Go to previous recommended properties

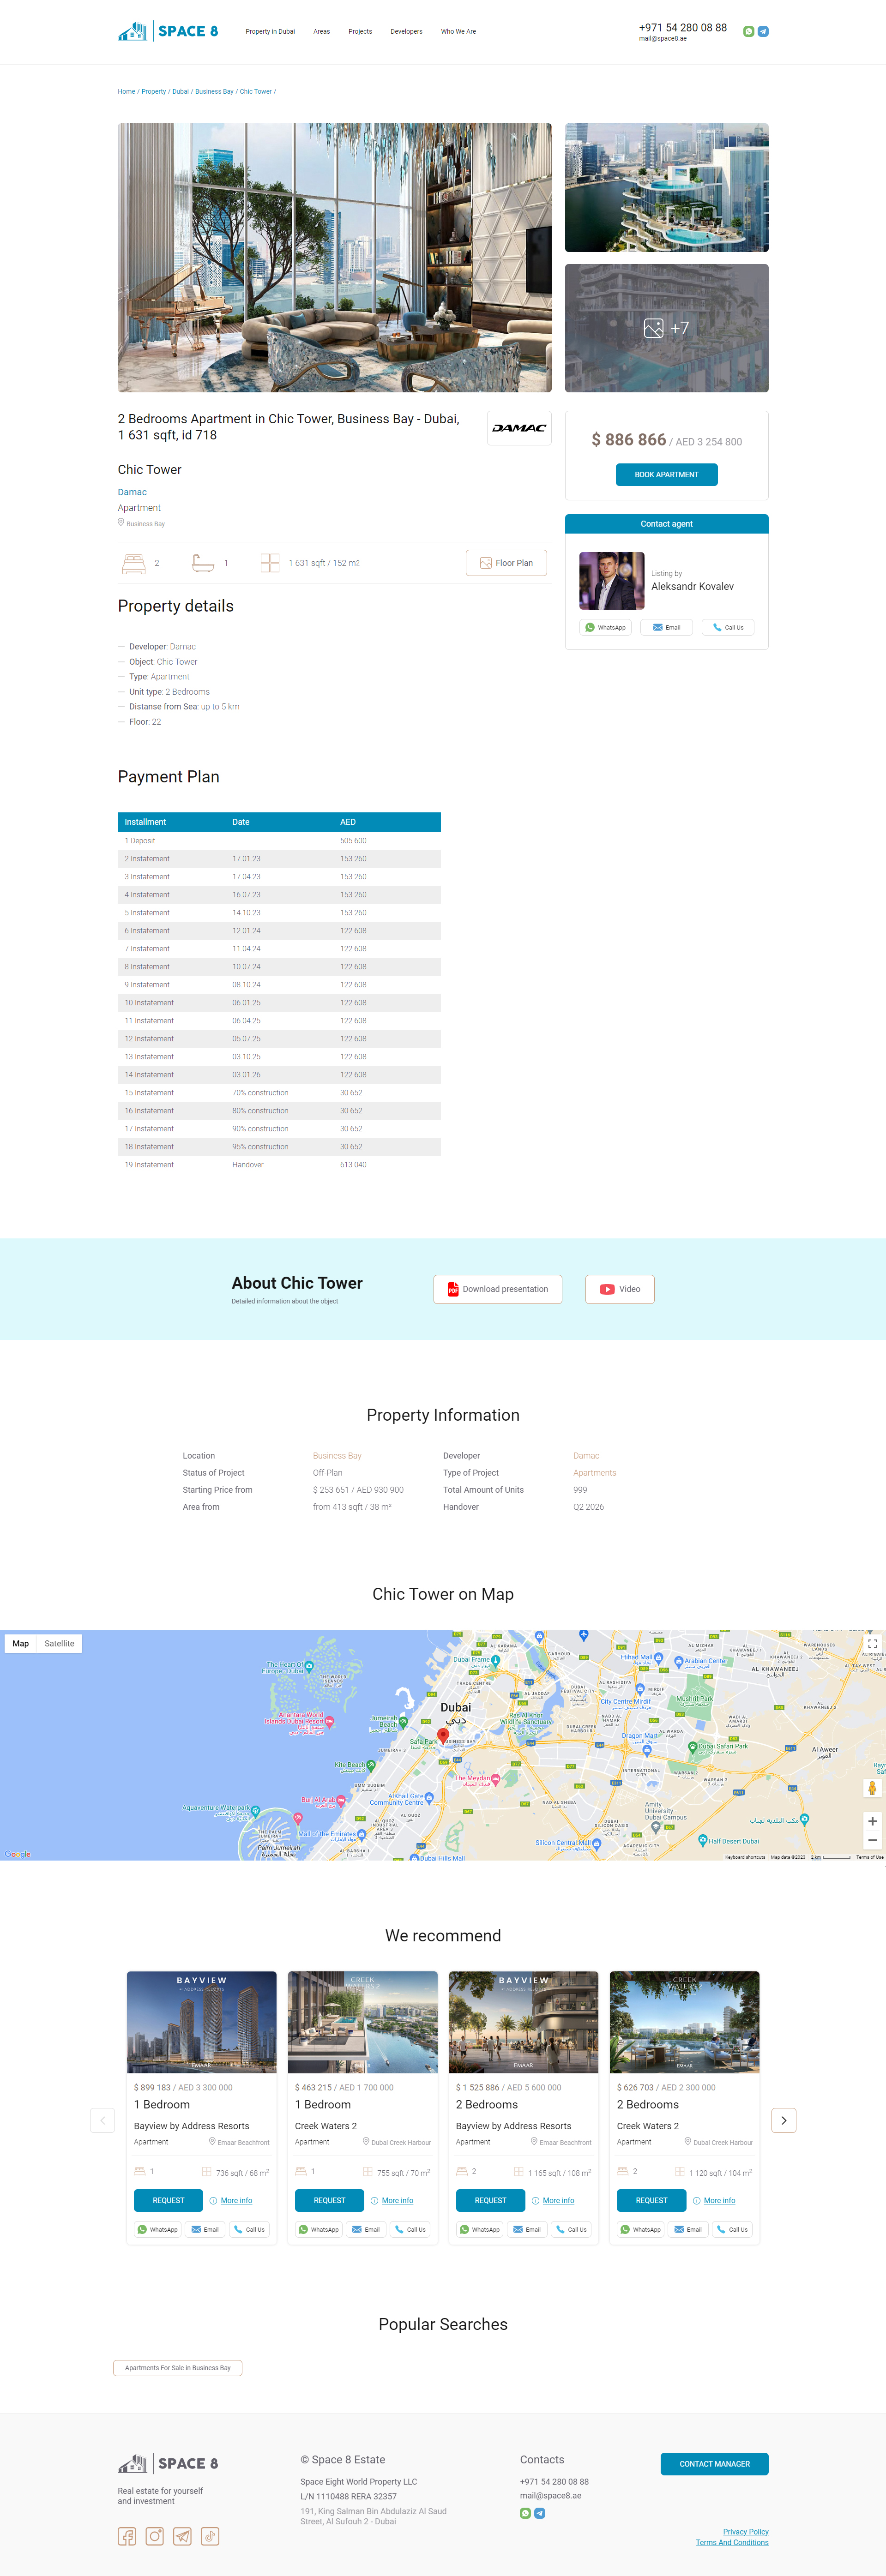tap(102, 2120)
